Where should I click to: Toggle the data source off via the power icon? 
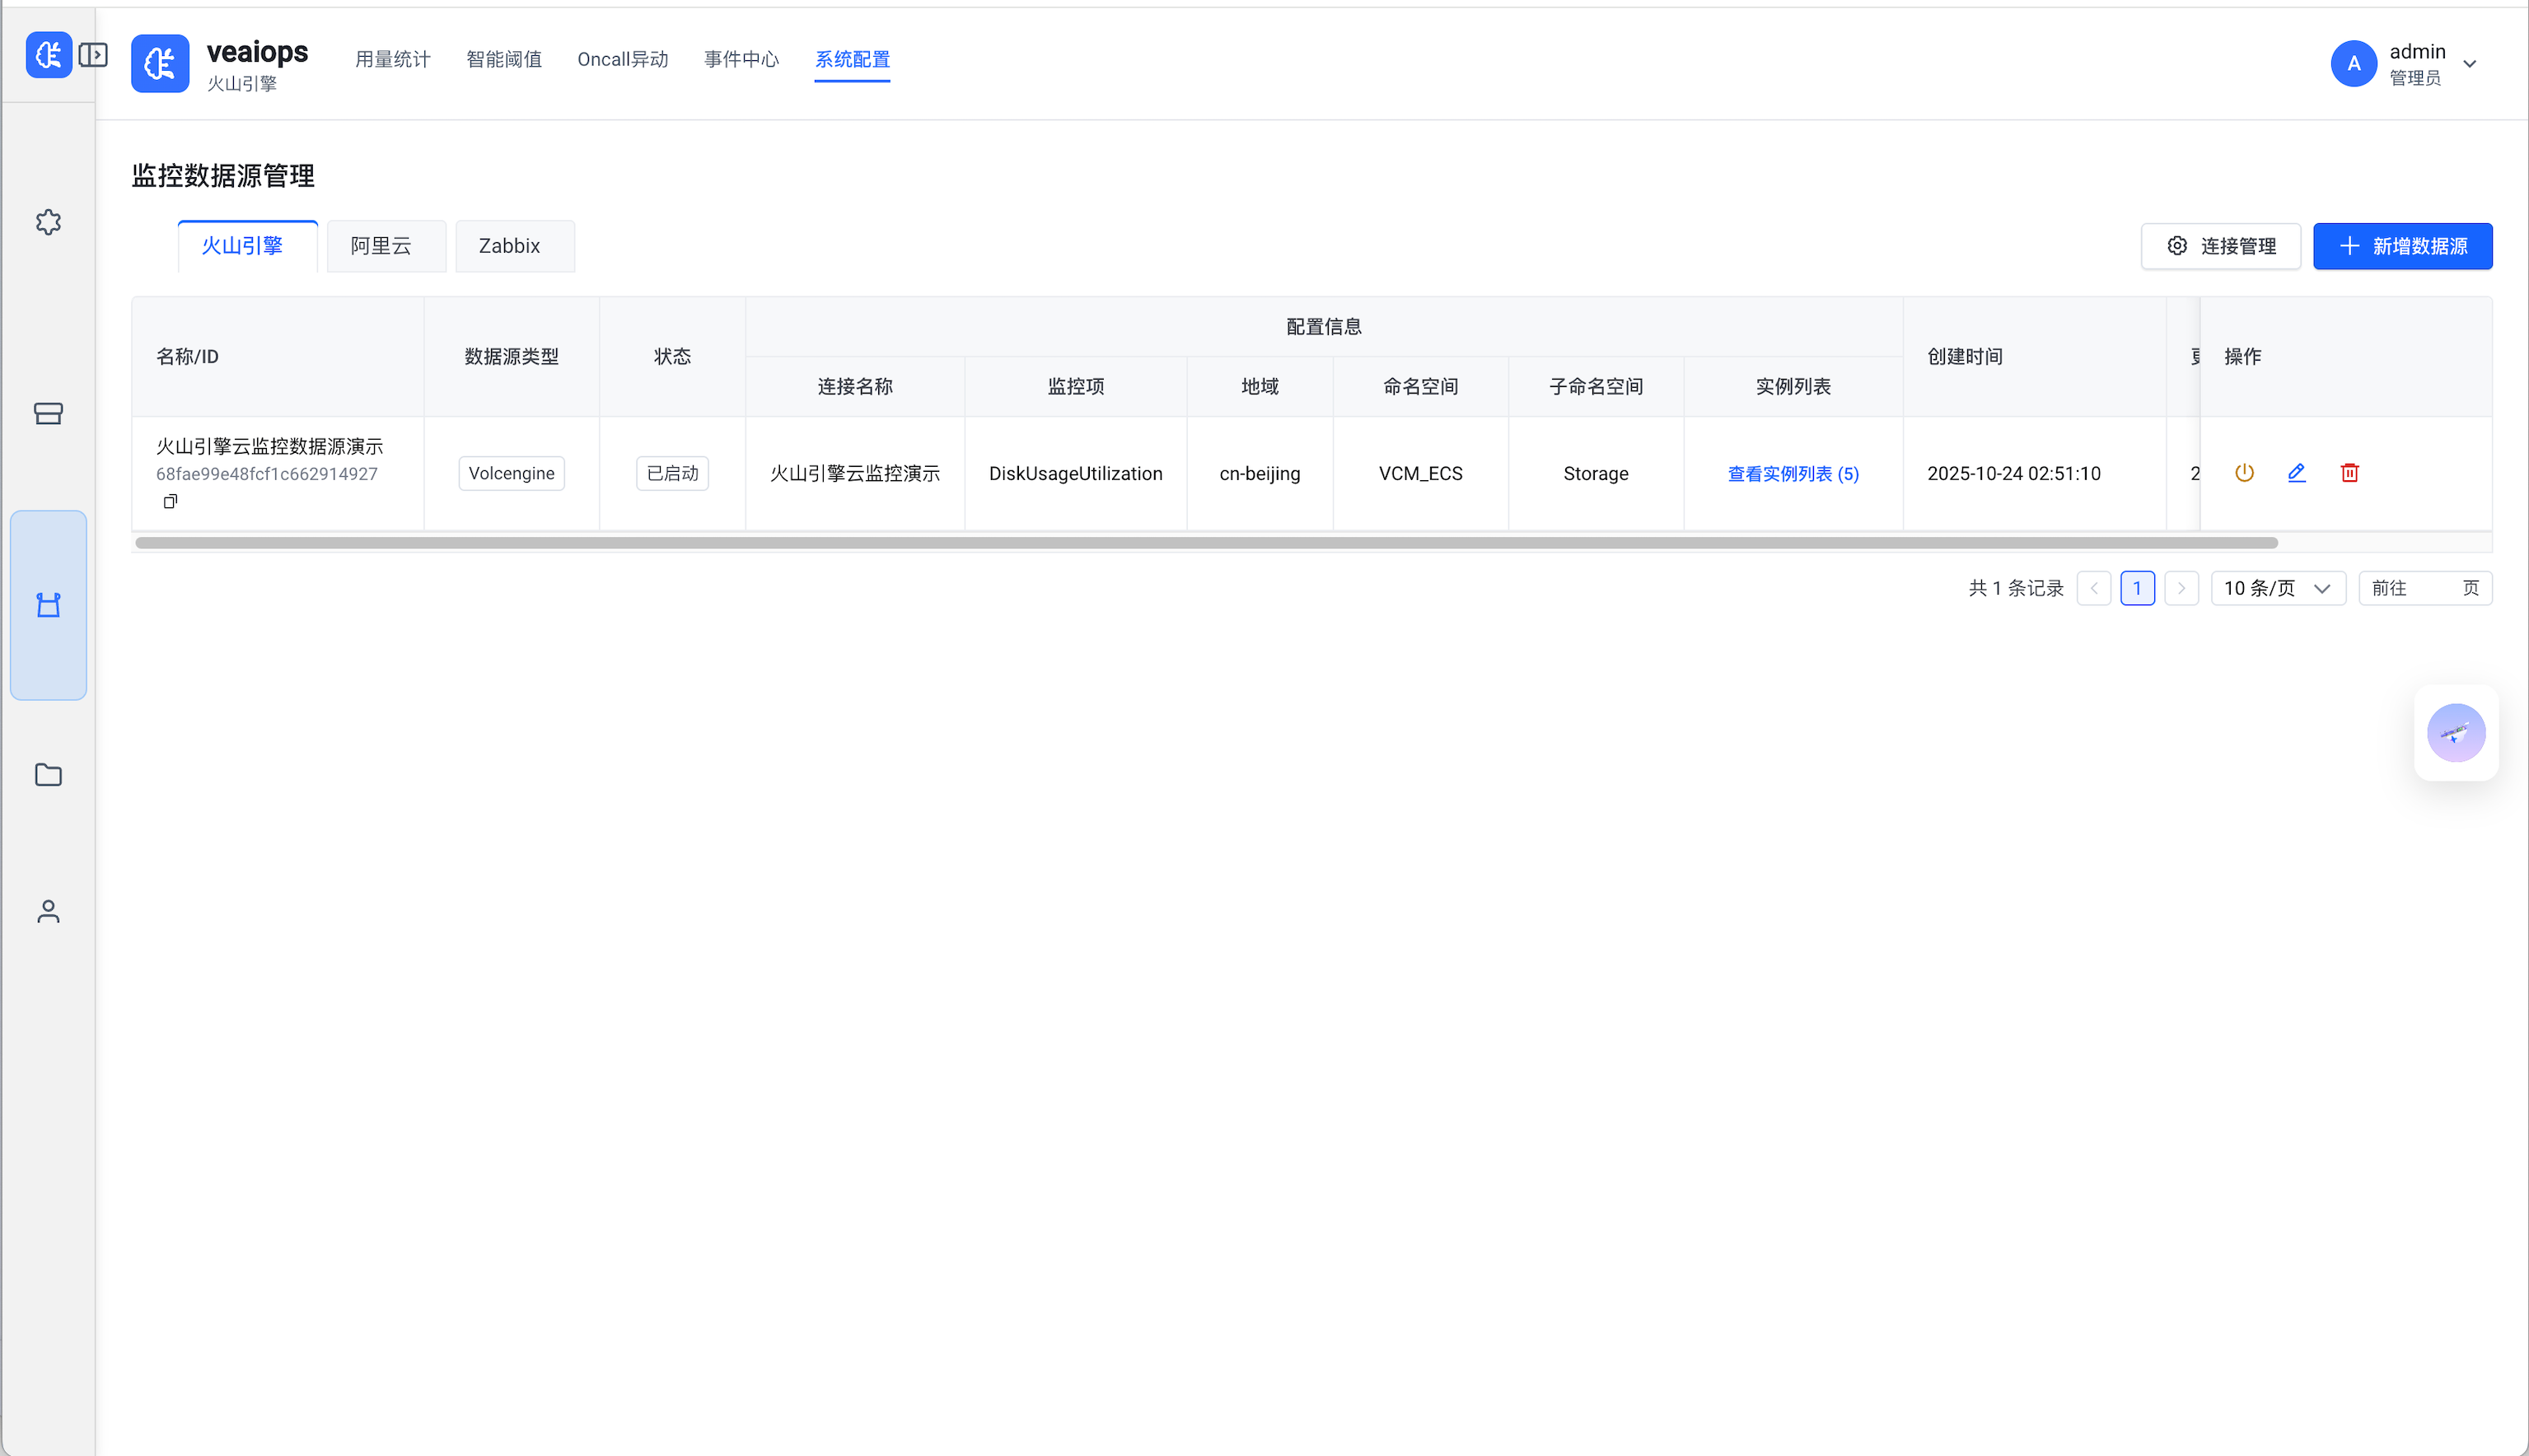tap(2243, 473)
